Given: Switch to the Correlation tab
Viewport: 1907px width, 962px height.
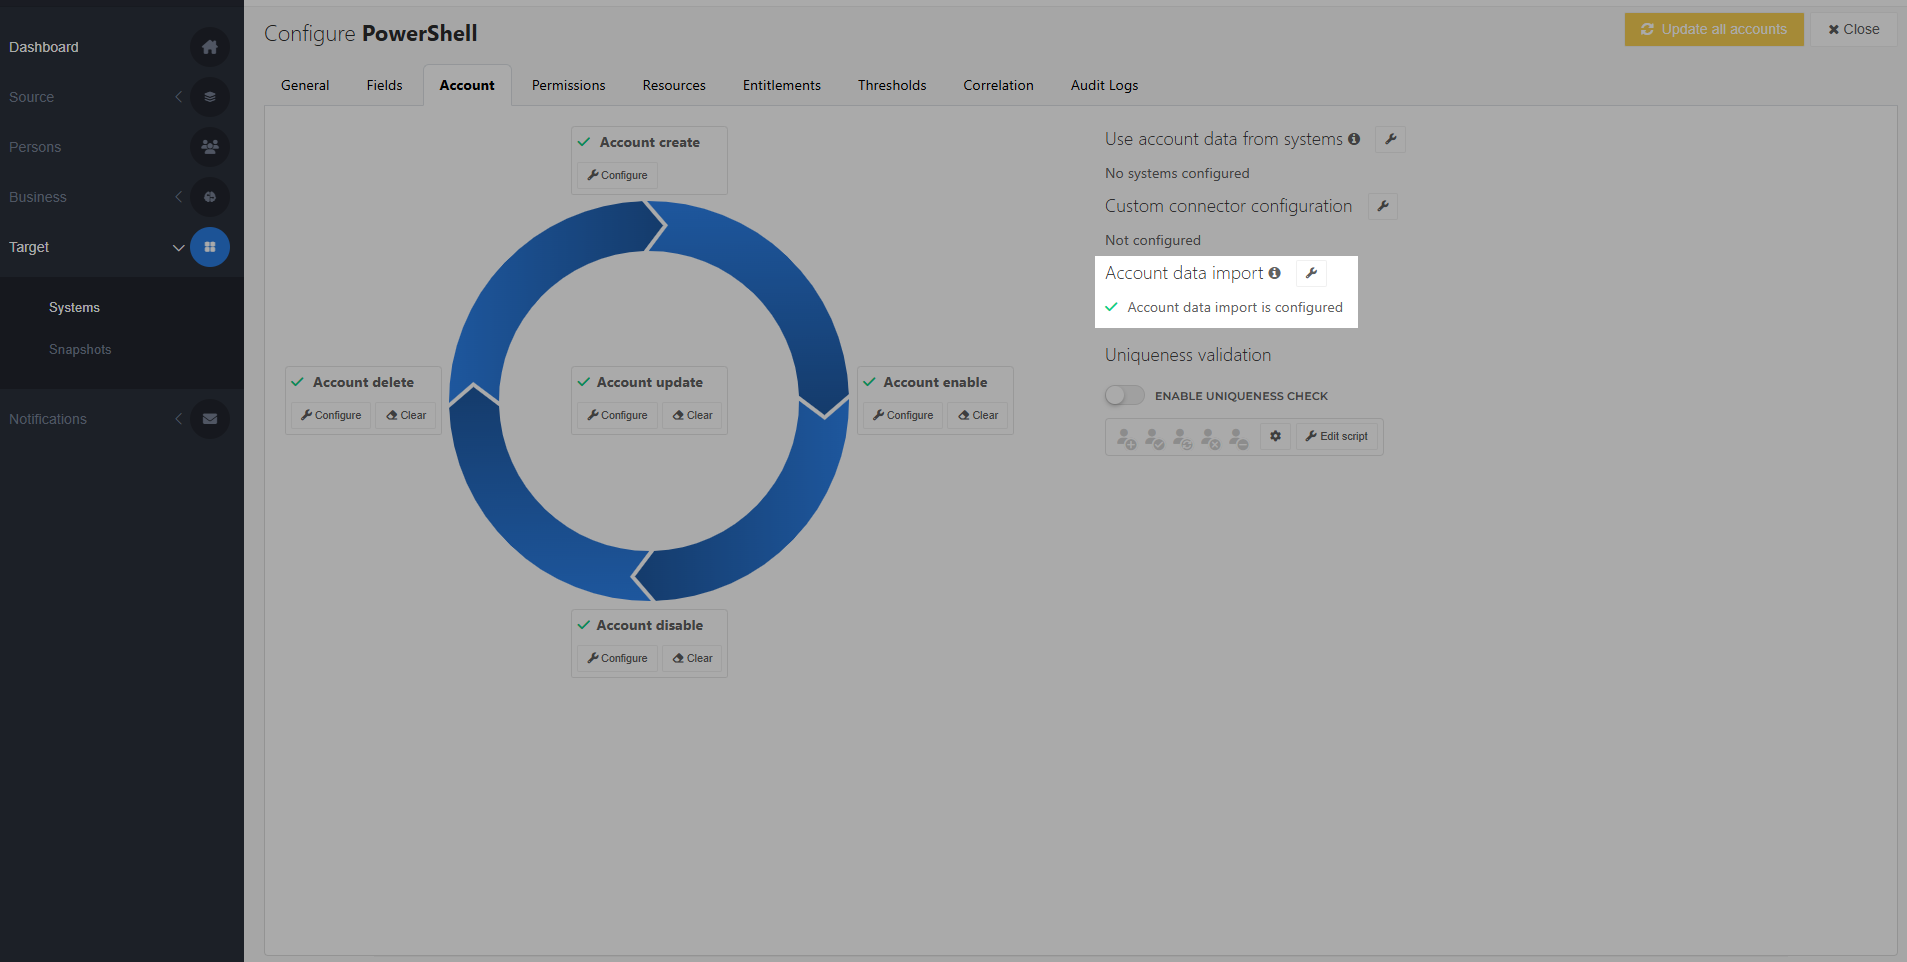Looking at the screenshot, I should tap(998, 85).
